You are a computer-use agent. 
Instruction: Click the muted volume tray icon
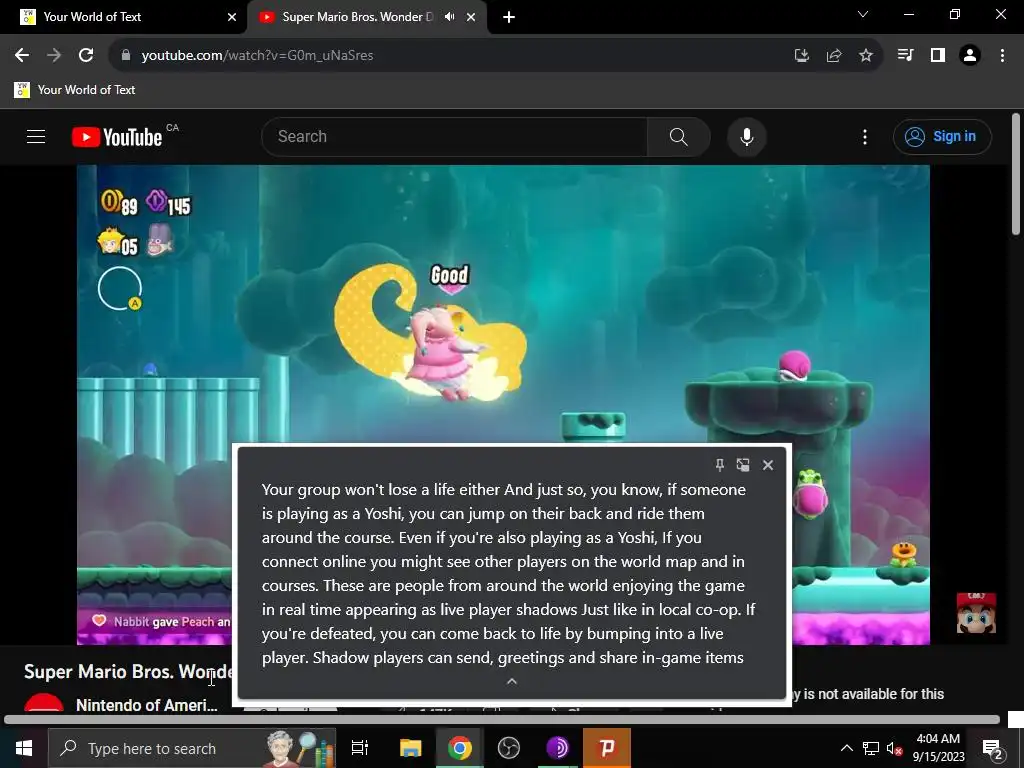pyautogui.click(x=895, y=748)
